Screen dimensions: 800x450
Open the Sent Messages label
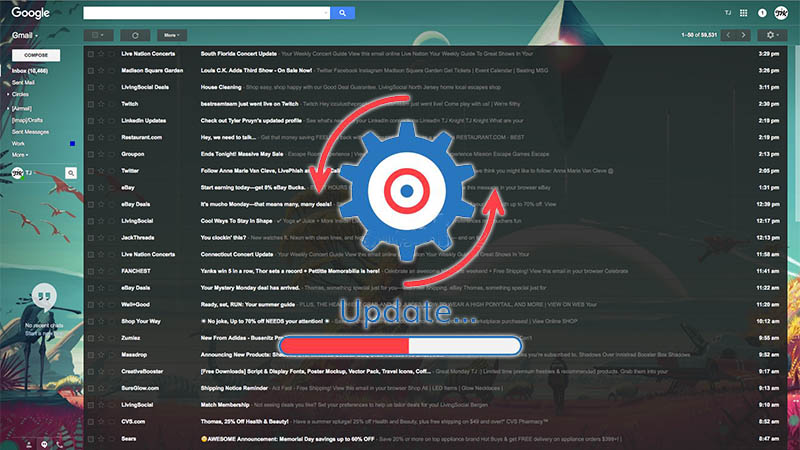[x=30, y=132]
